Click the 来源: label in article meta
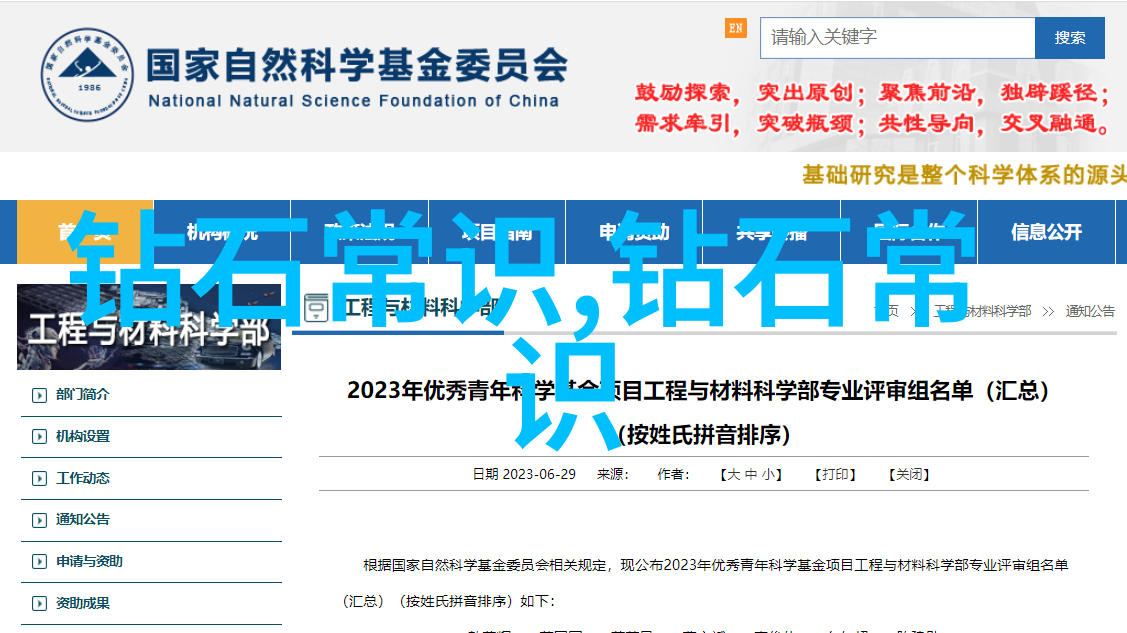Screen dimensions: 1127x633 pyautogui.click(x=612, y=474)
